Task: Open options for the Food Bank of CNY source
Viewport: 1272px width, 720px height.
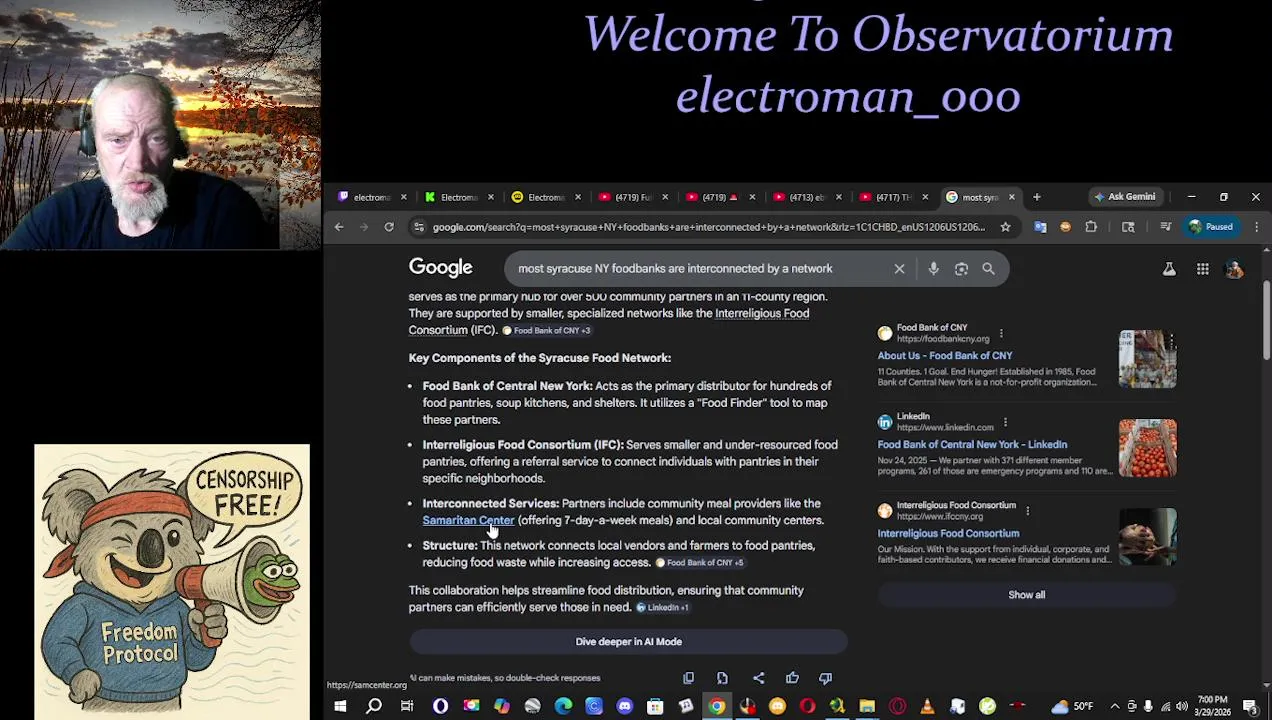Action: click(1001, 333)
